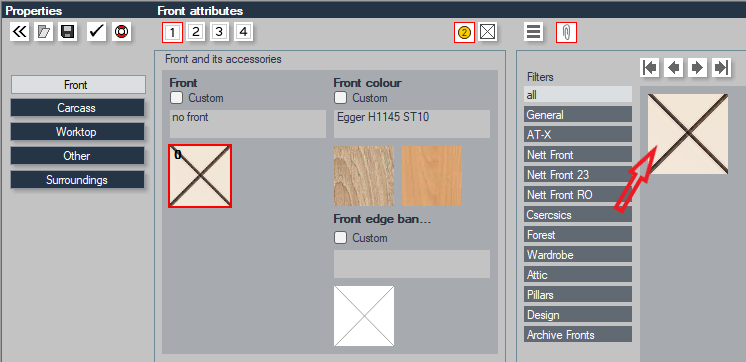Viewport: 746px width, 362px height.
Task: Select the Worktop category button
Action: [x=77, y=132]
